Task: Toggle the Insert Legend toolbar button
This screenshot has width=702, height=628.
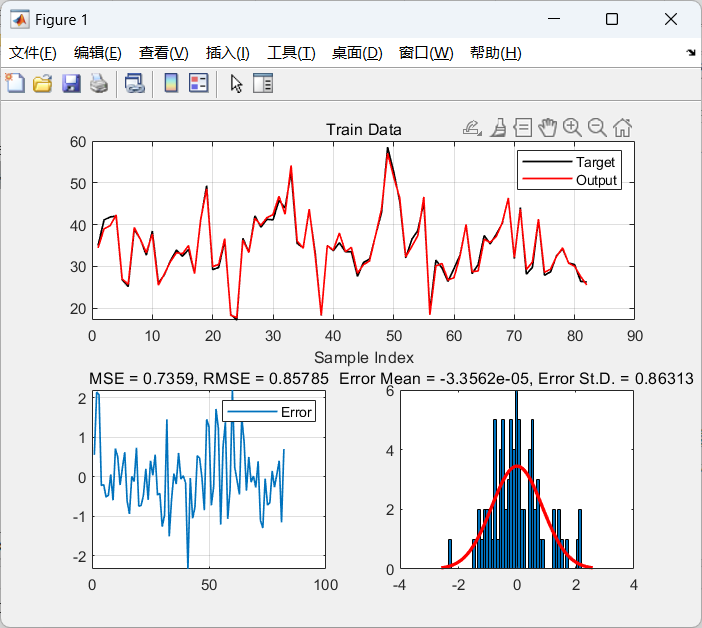Action: (198, 84)
